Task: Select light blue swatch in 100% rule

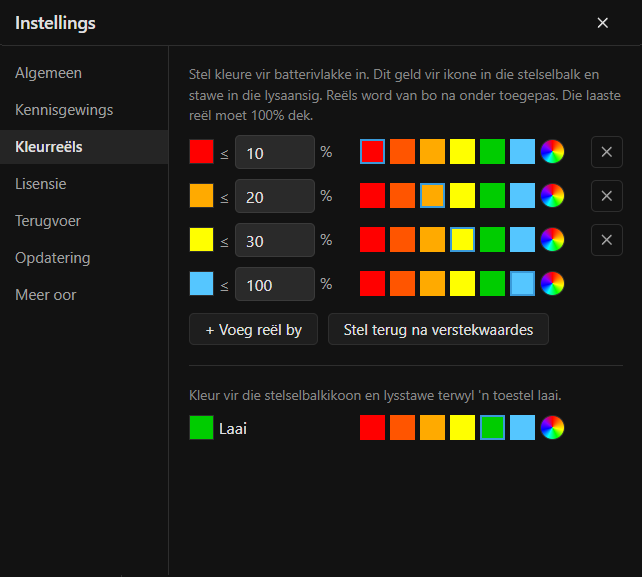Action: (x=522, y=283)
